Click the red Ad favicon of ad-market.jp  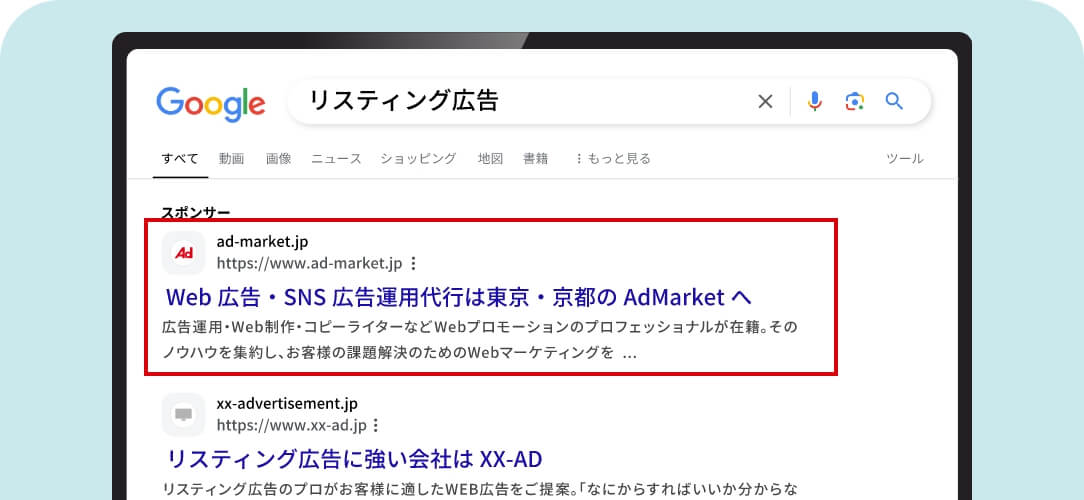pos(184,252)
